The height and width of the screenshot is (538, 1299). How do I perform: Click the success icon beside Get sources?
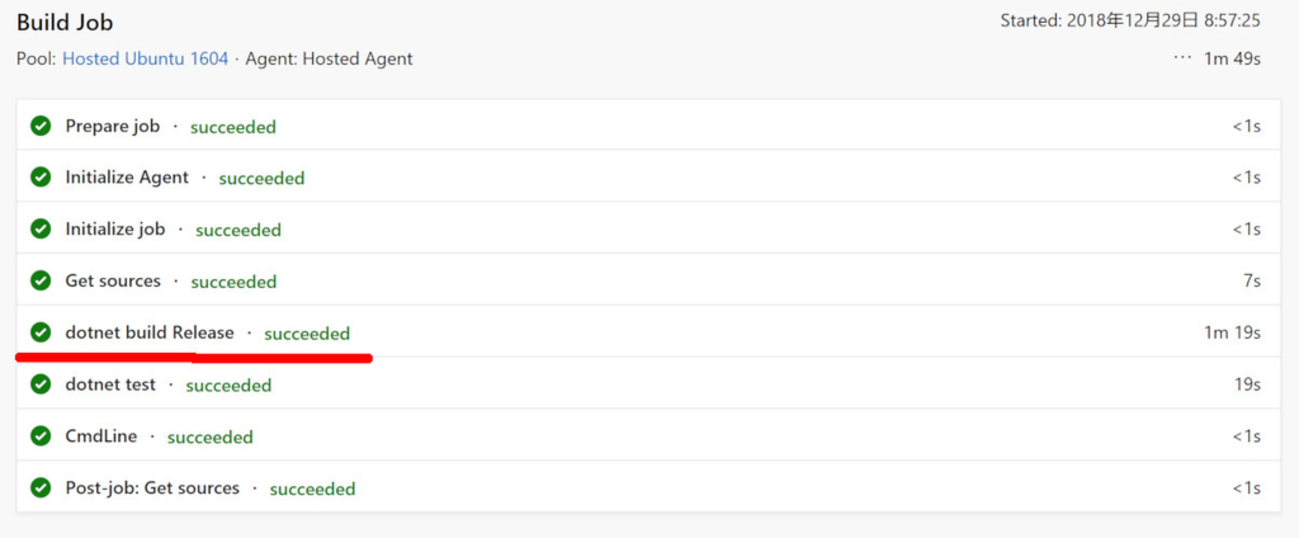[x=40, y=281]
